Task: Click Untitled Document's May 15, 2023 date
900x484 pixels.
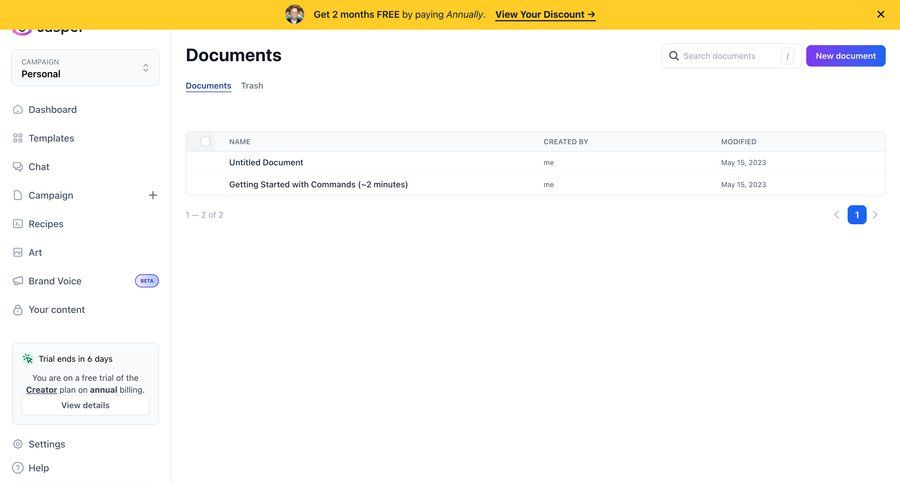Action: (743, 162)
